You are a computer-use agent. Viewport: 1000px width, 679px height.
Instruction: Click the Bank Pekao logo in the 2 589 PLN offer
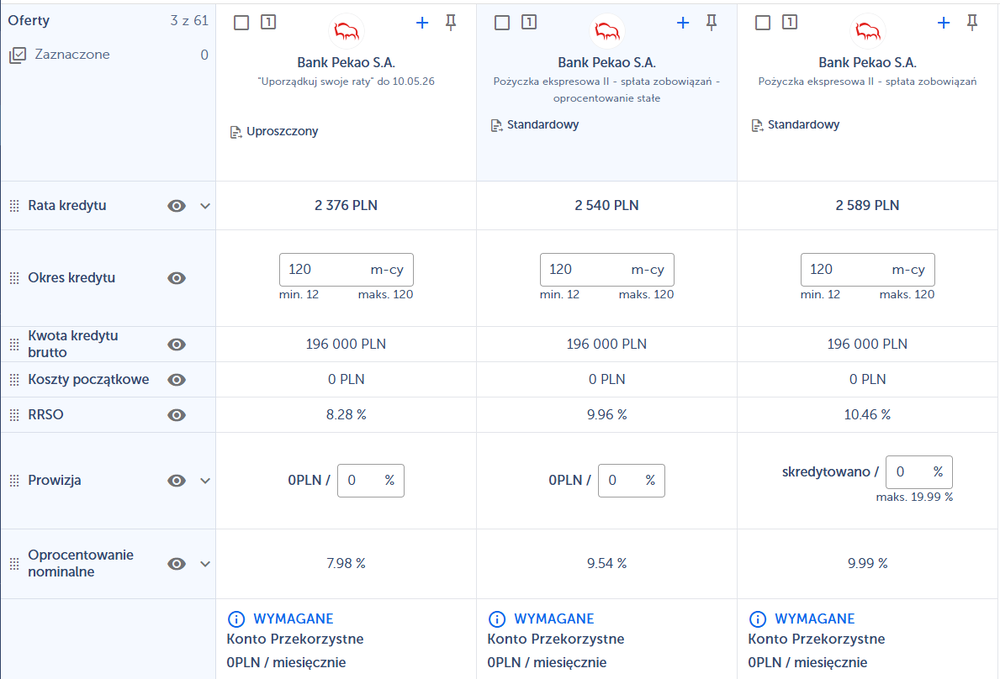[x=868, y=31]
